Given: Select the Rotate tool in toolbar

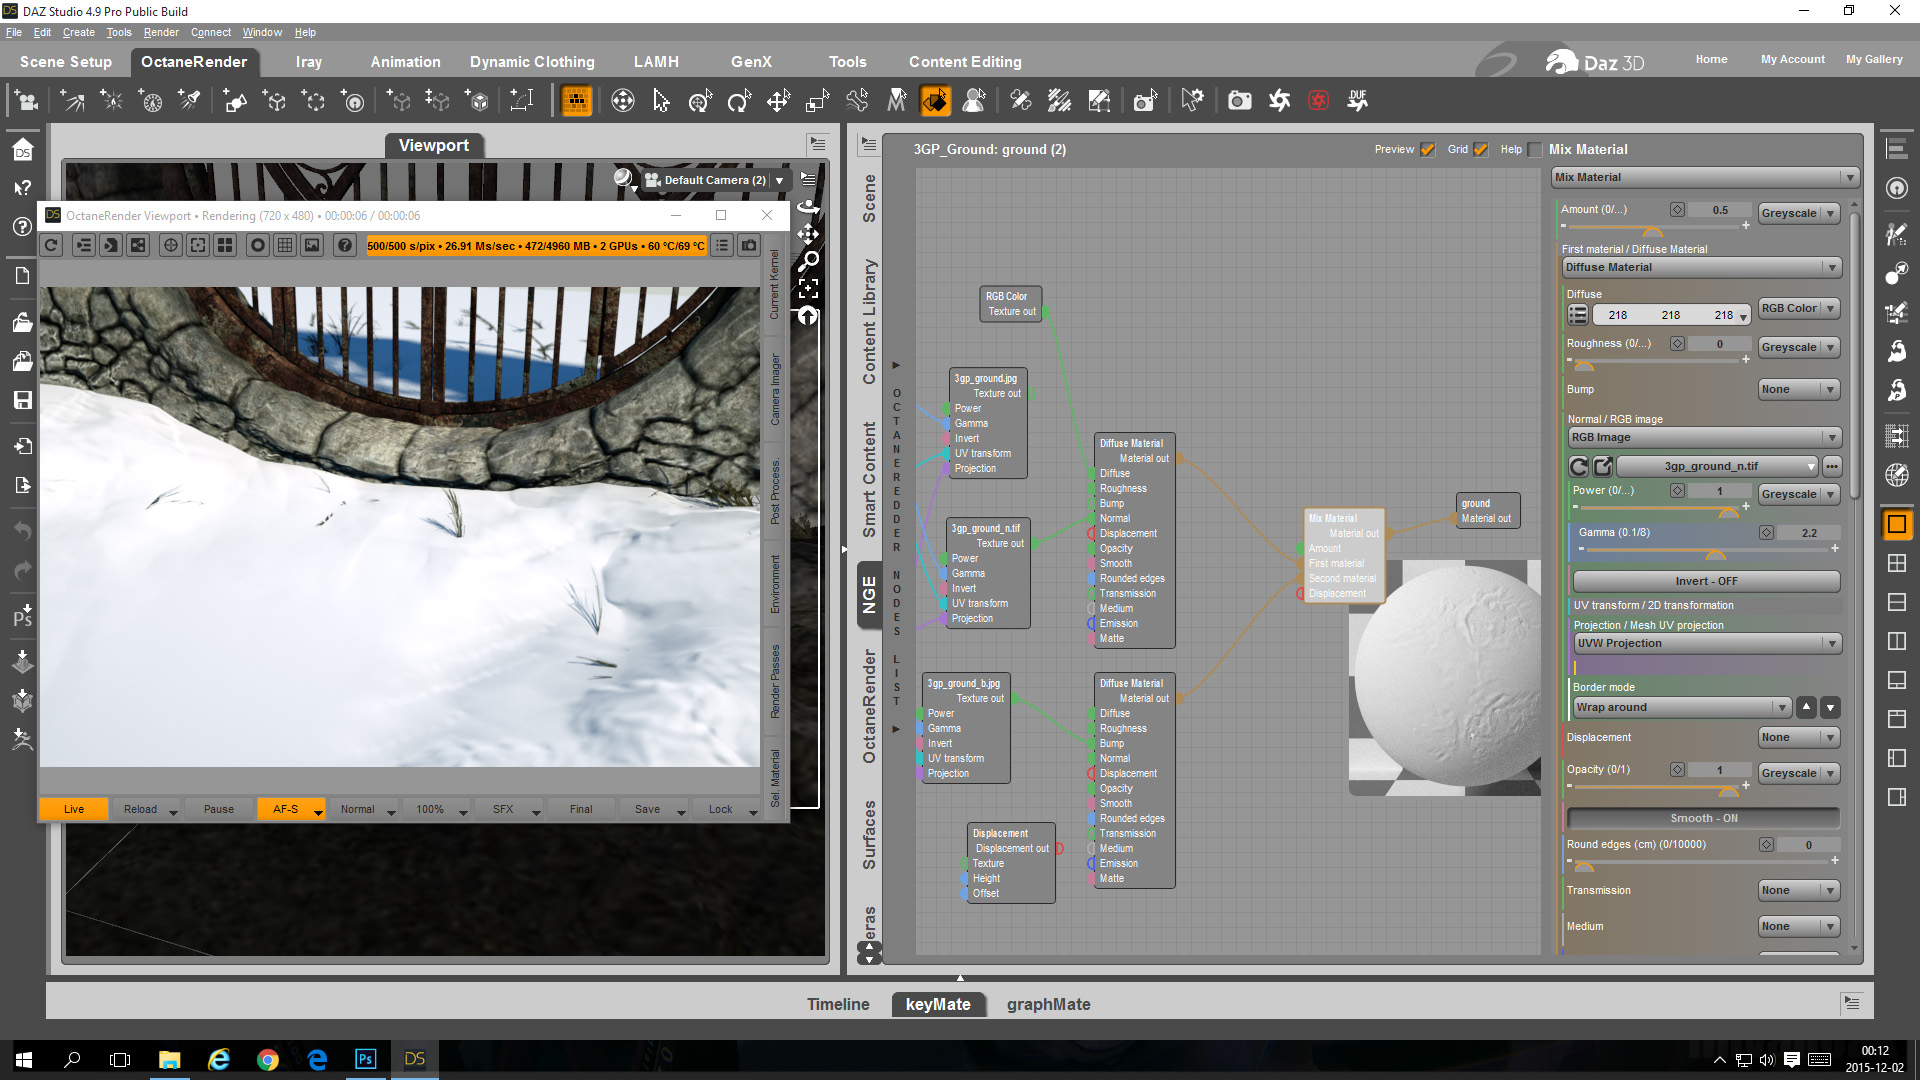Looking at the screenshot, I should pyautogui.click(x=739, y=101).
